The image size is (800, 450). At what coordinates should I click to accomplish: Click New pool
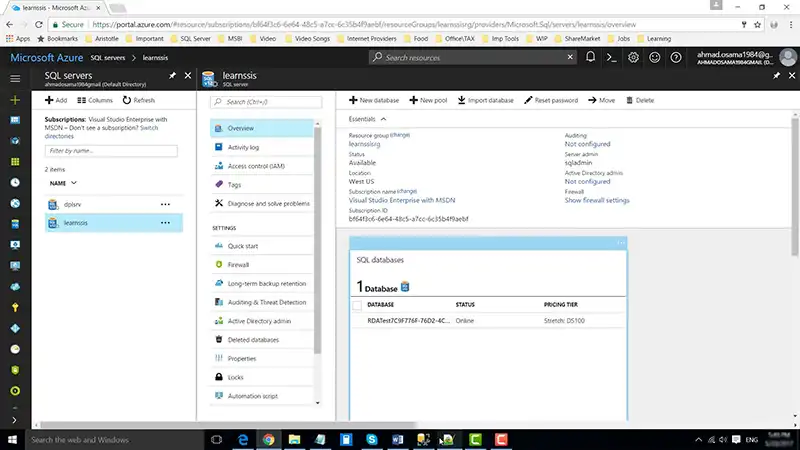[x=428, y=101]
